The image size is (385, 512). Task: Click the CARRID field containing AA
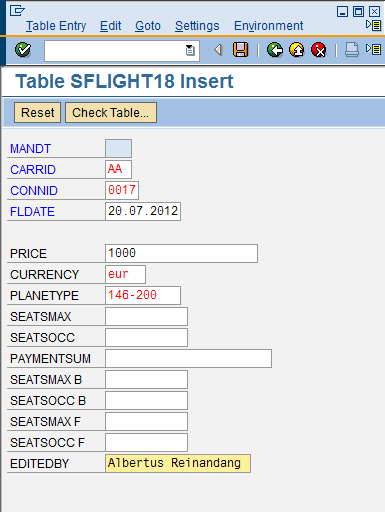click(x=118, y=169)
